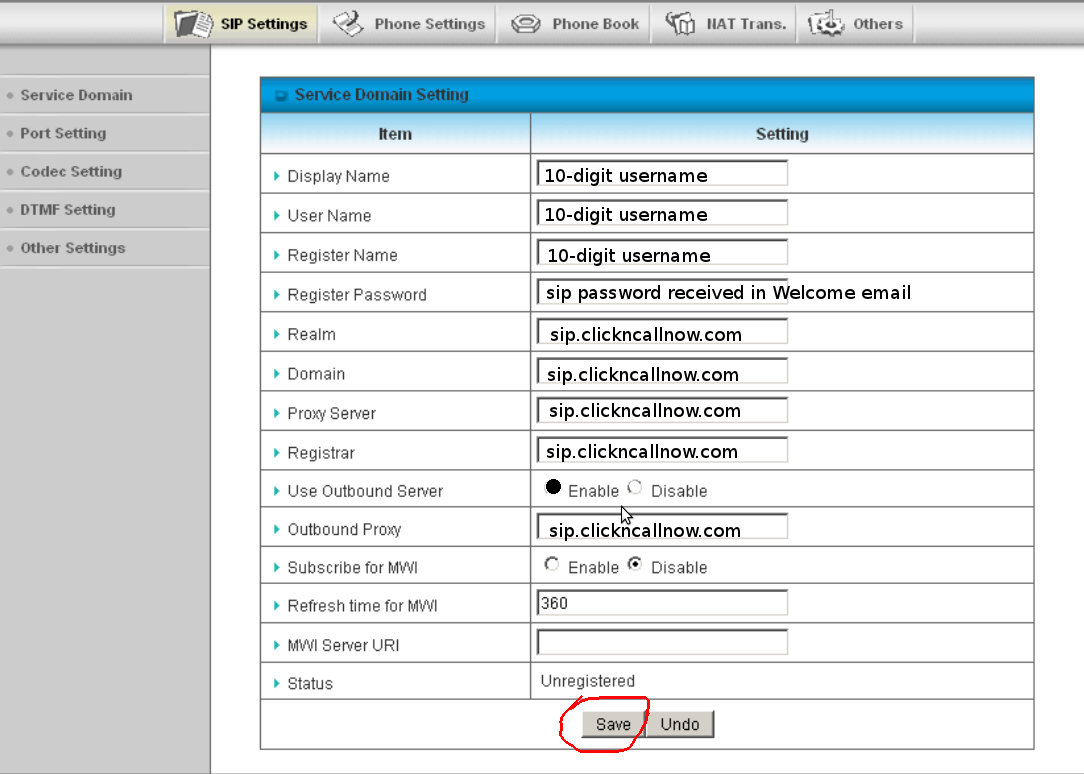Click arrow icon beside Proxy Server
The height and width of the screenshot is (774, 1084).
[x=277, y=413]
